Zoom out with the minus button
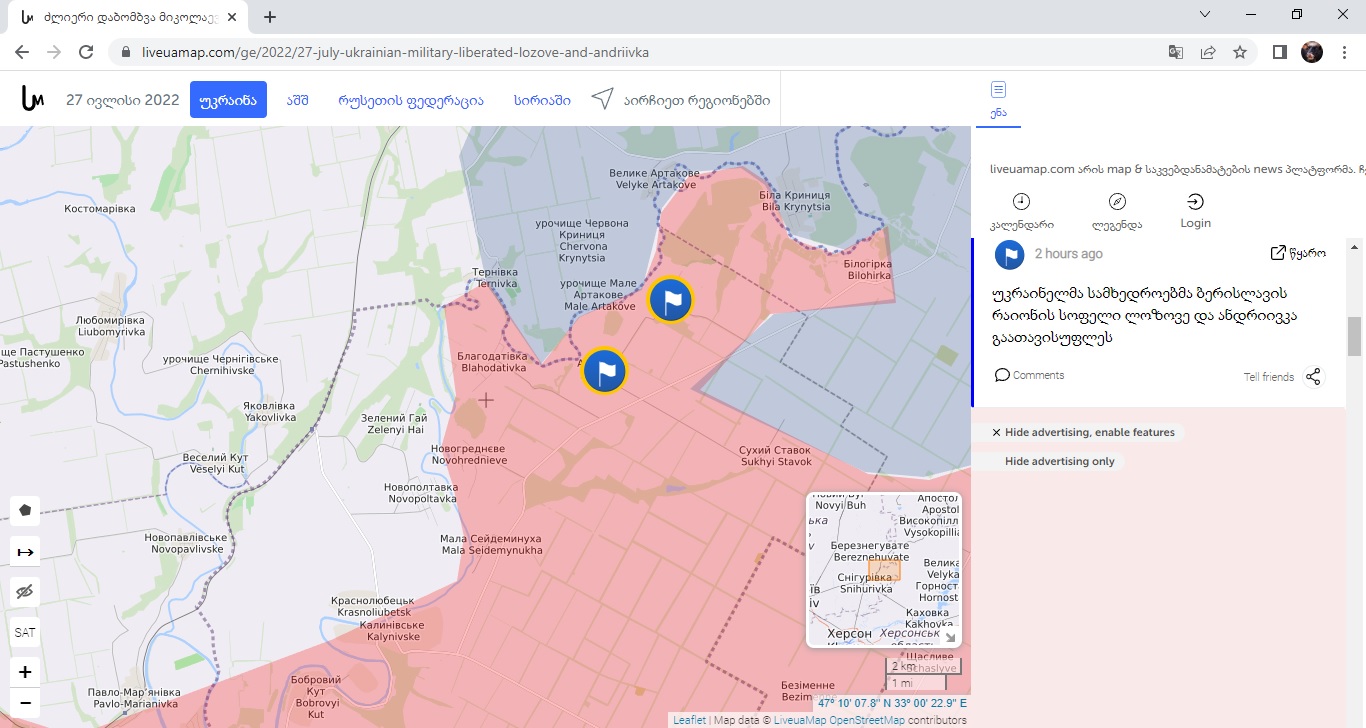This screenshot has height=728, width=1366. 25,703
